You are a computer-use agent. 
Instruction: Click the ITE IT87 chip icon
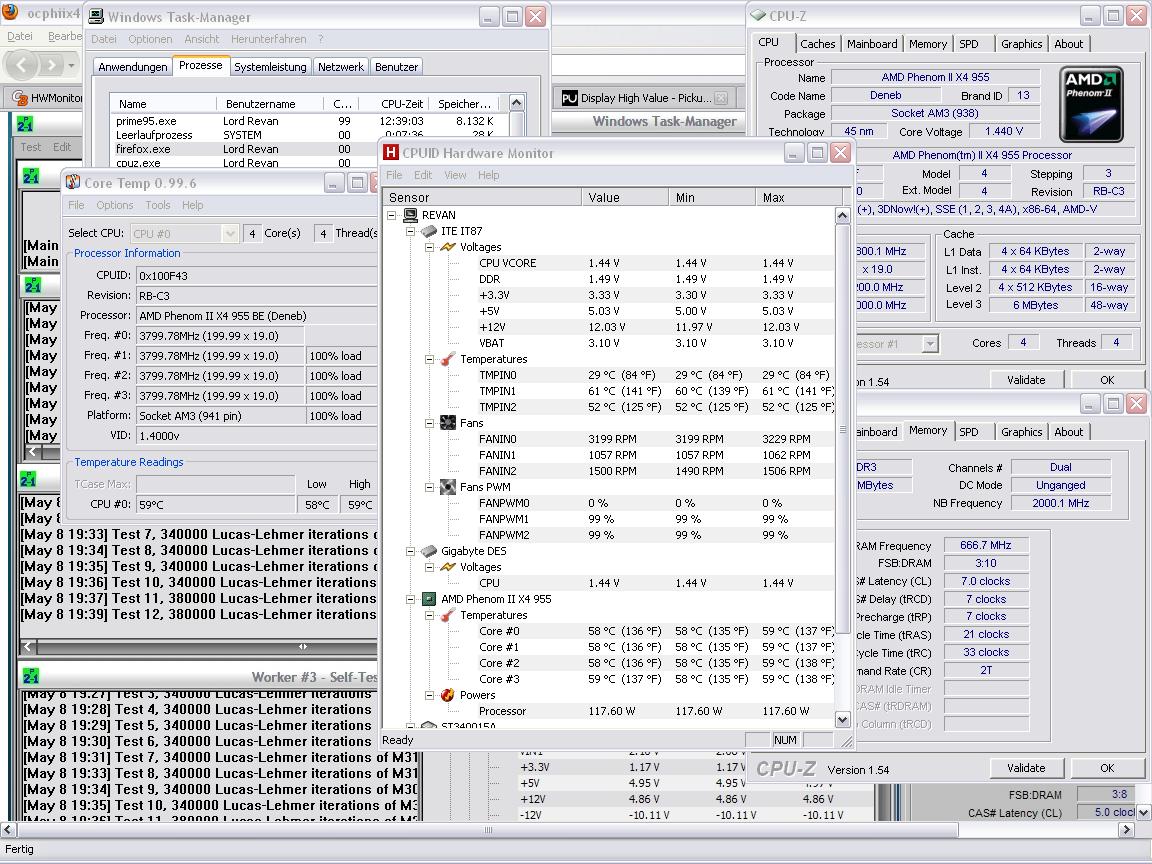(429, 231)
